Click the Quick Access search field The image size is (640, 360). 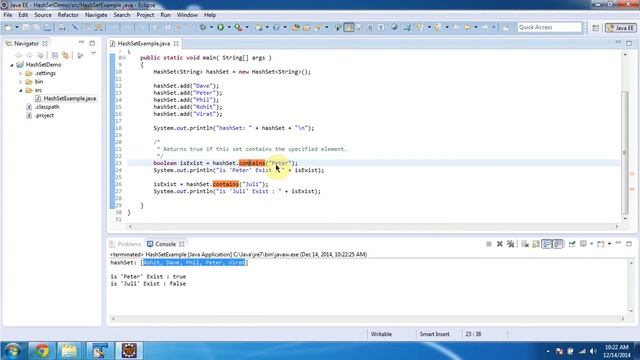pyautogui.click(x=549, y=27)
